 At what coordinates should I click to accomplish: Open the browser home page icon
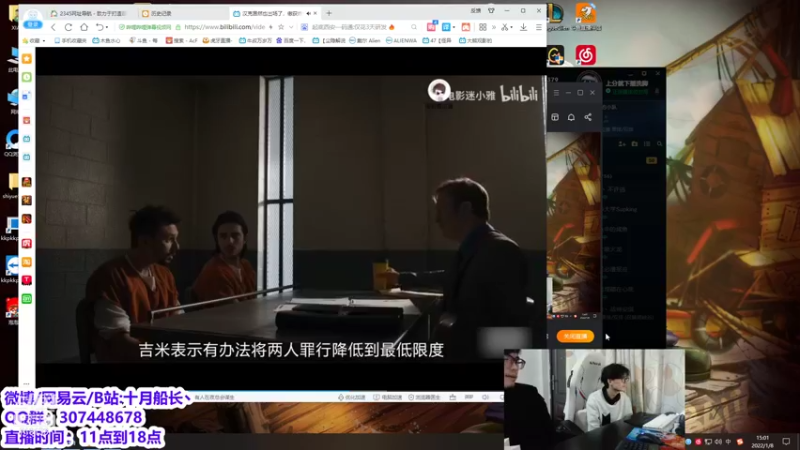[x=84, y=27]
